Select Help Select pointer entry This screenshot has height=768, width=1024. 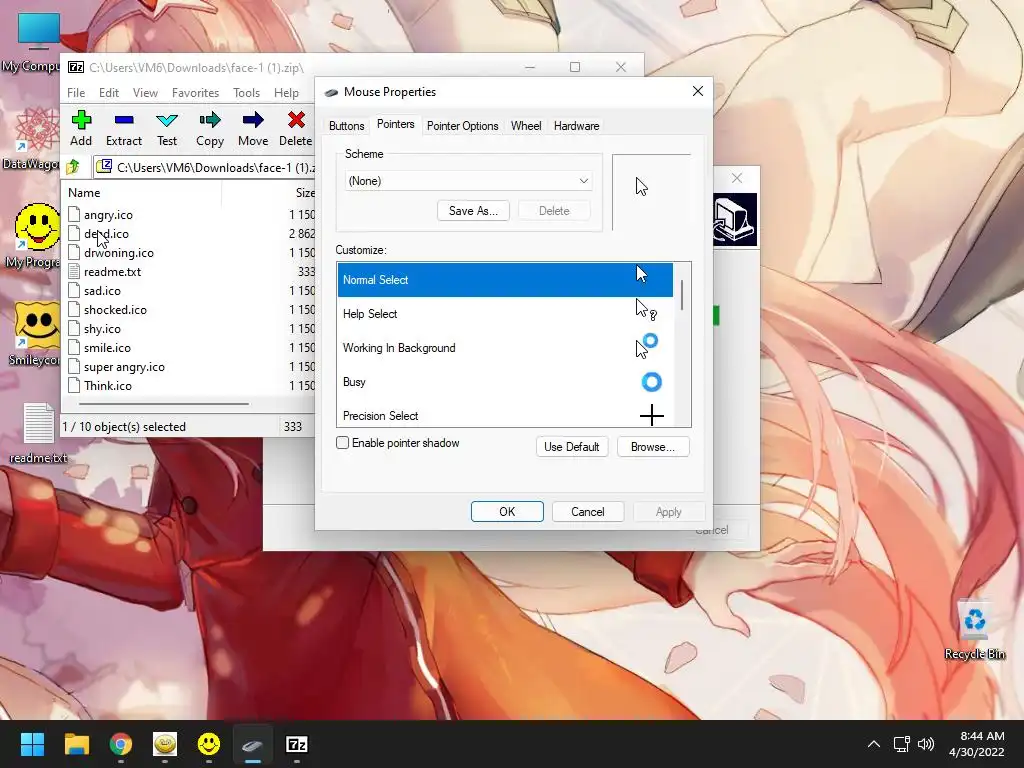point(505,313)
